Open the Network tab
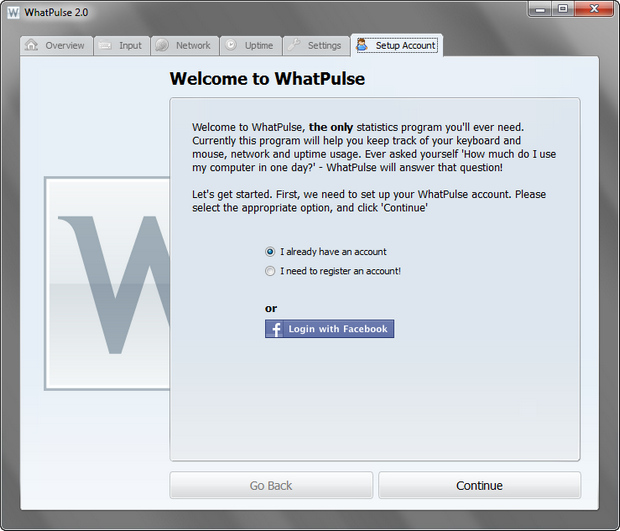This screenshot has height=531, width=620. (x=185, y=46)
